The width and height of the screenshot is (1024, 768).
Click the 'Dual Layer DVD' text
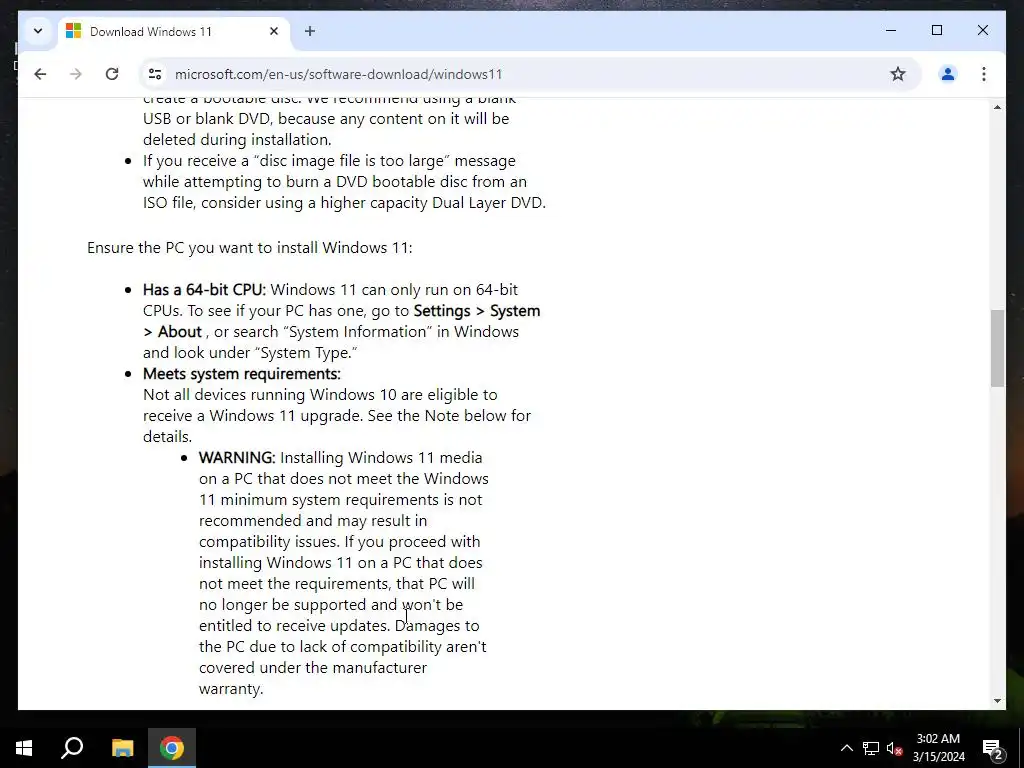pos(487,202)
